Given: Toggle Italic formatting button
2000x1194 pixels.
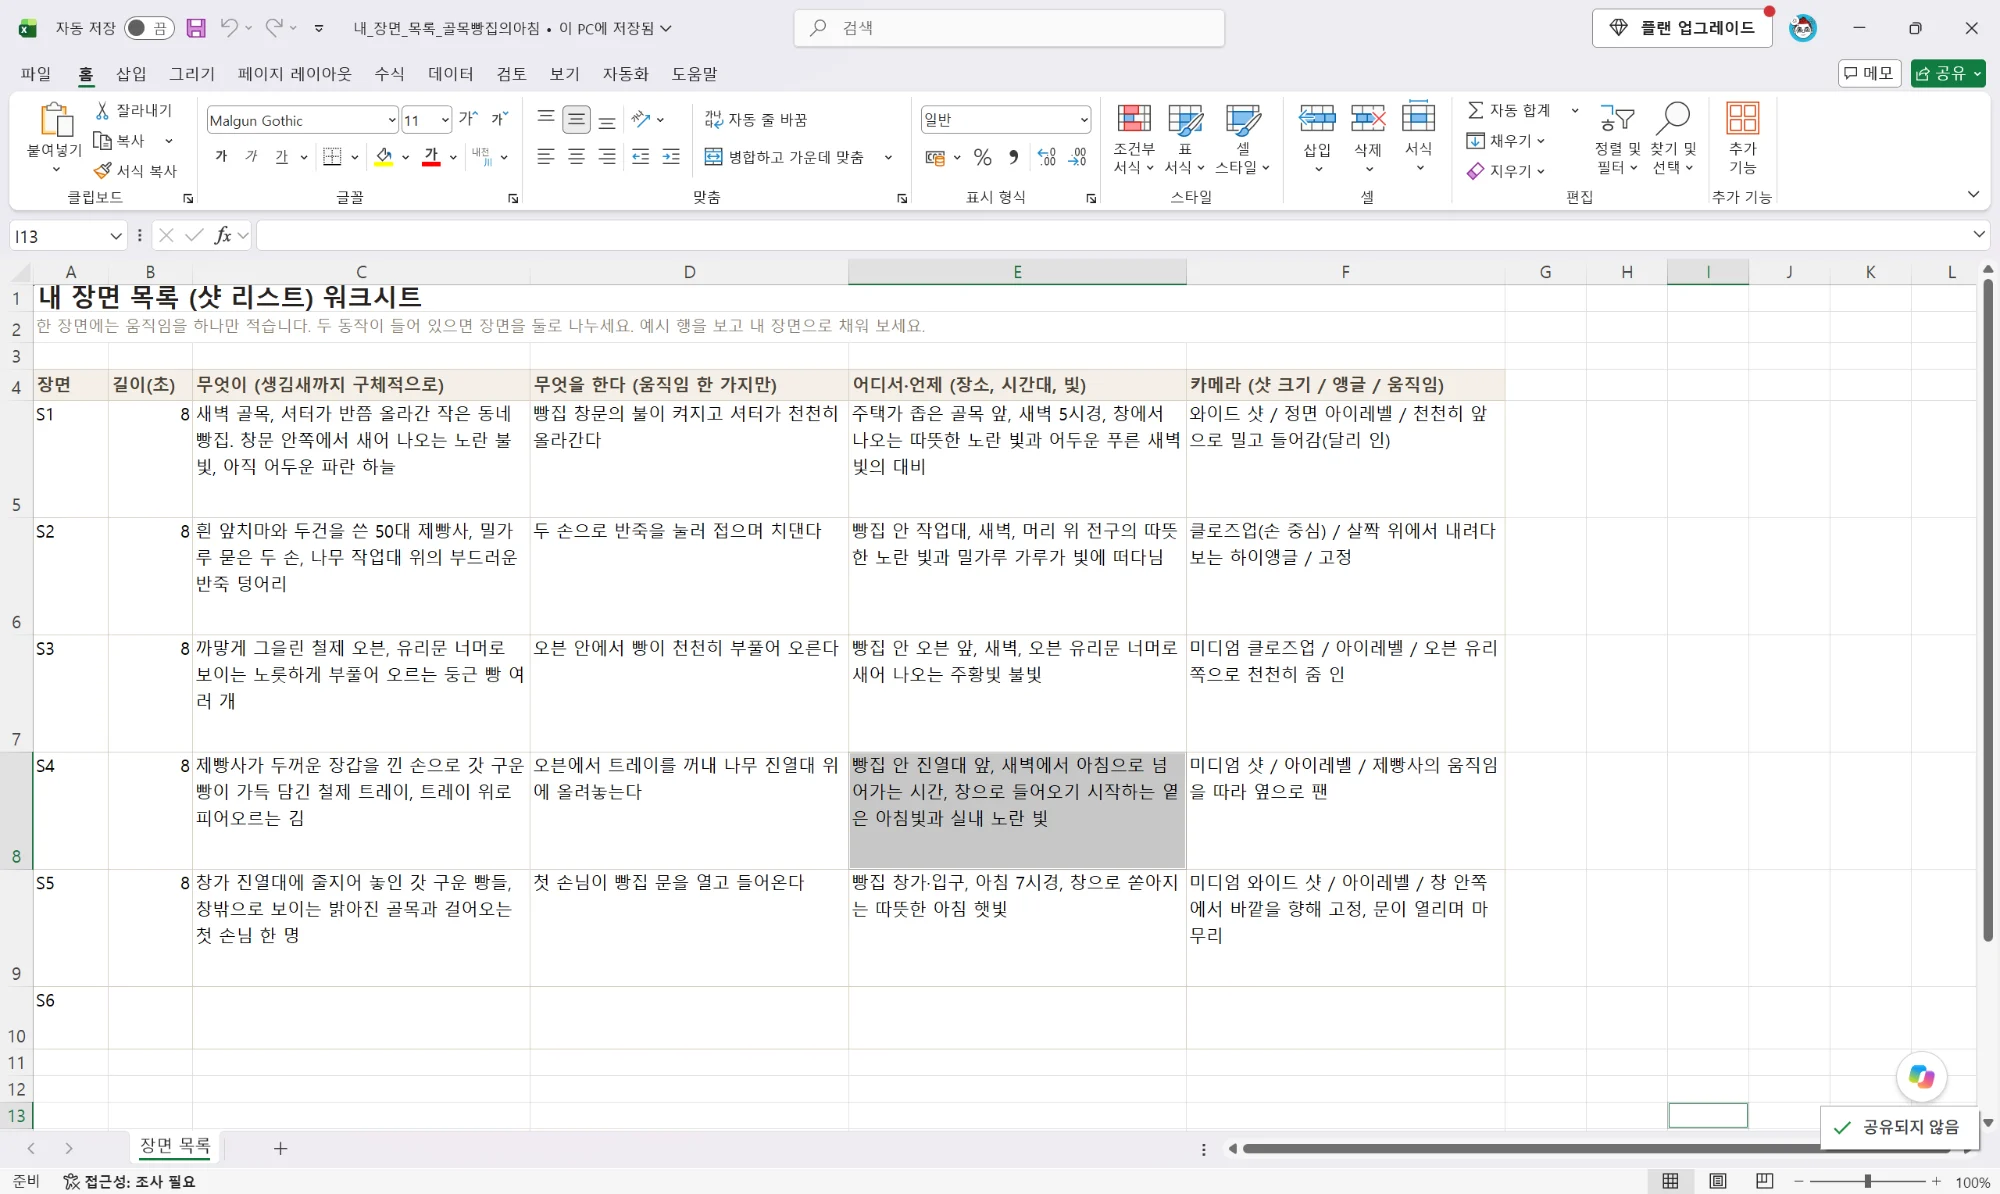Looking at the screenshot, I should coord(252,157).
